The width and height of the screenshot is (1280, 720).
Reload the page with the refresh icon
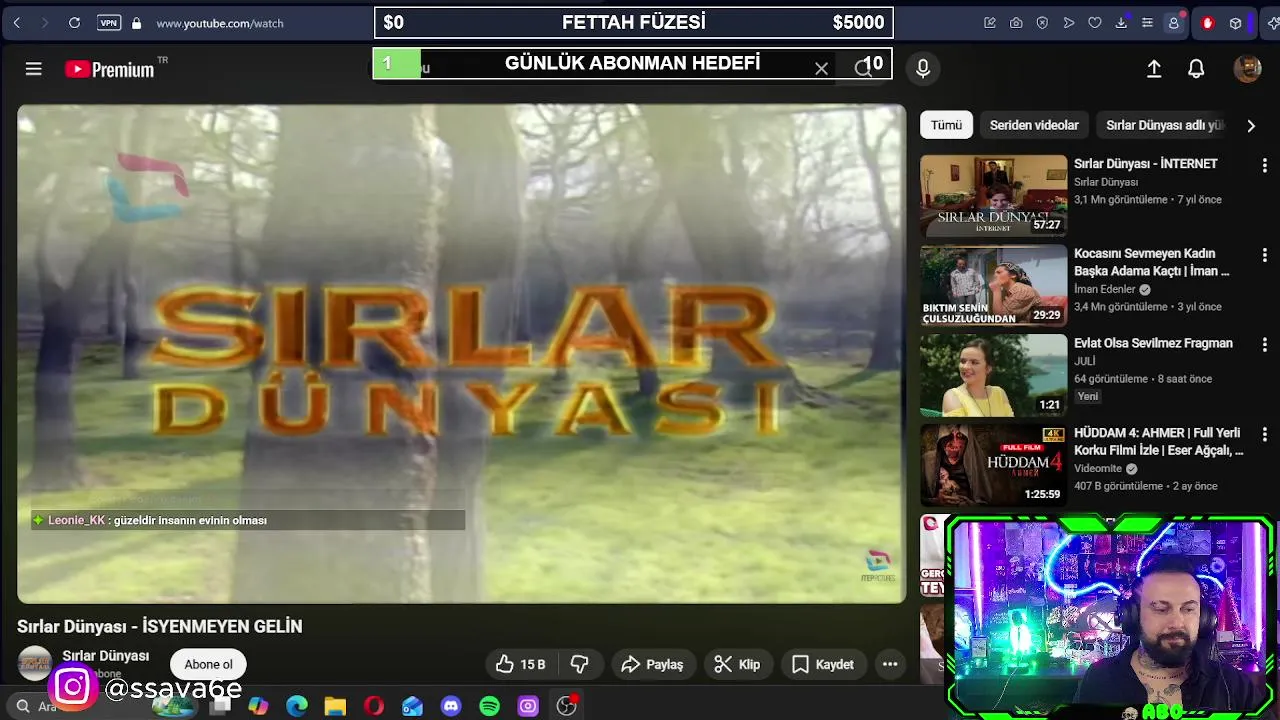[x=74, y=23]
